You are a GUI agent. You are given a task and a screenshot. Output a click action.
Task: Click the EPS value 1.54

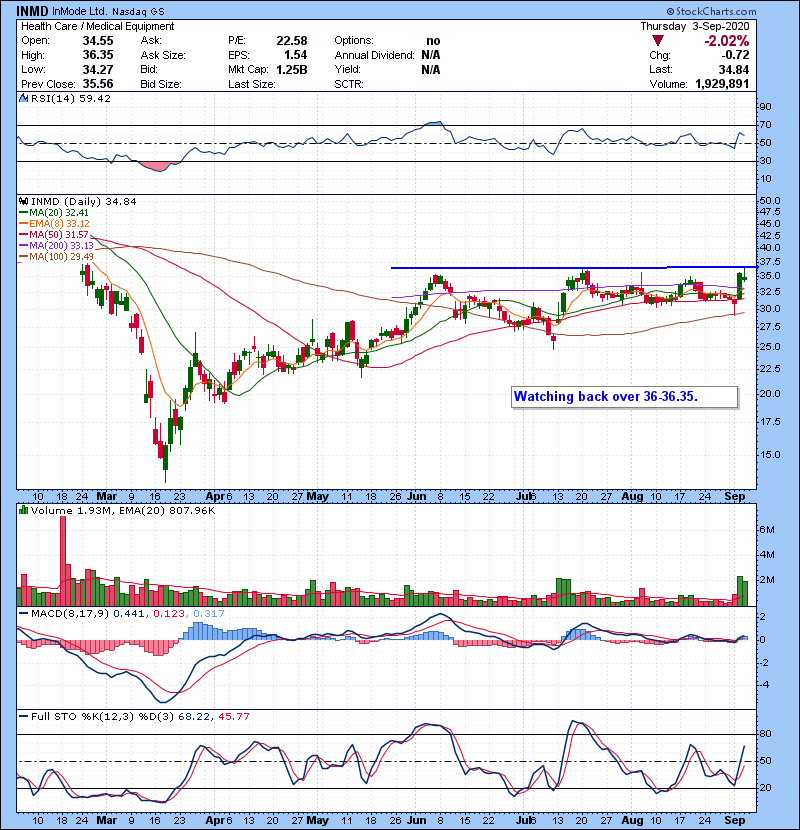(x=295, y=55)
